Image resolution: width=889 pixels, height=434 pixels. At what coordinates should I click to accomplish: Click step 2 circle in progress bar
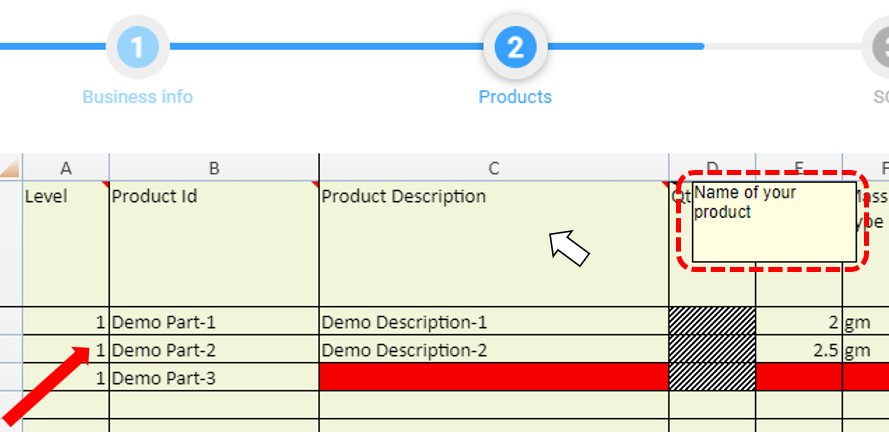(514, 47)
